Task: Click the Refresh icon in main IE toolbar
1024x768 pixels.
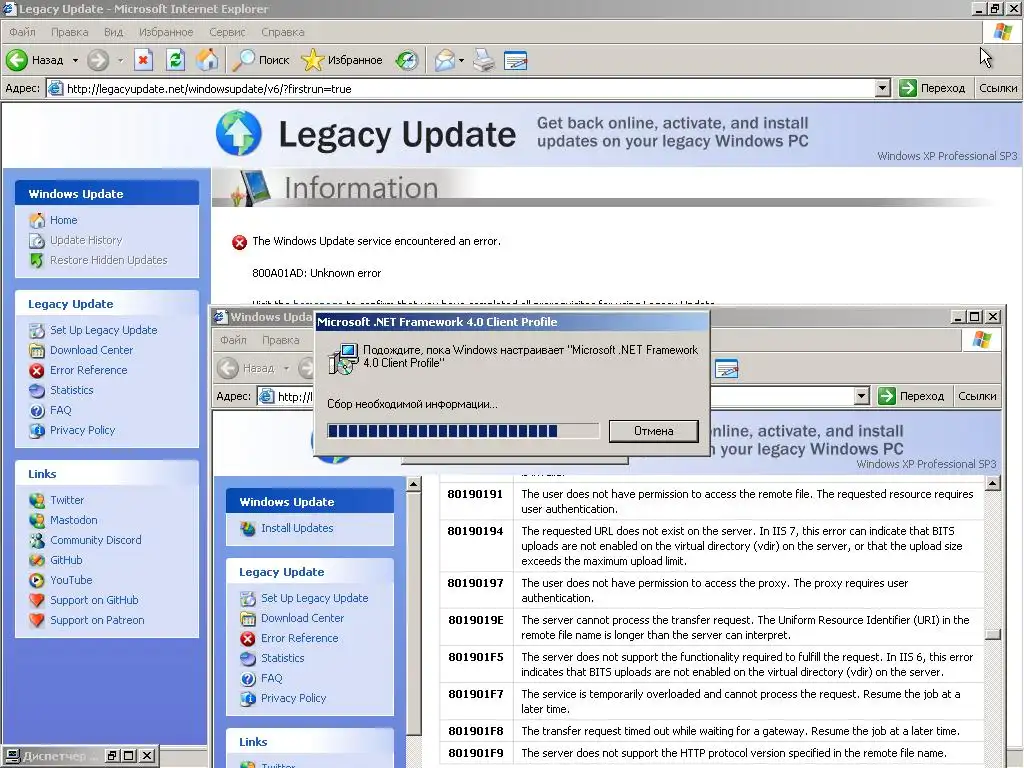Action: coord(175,60)
